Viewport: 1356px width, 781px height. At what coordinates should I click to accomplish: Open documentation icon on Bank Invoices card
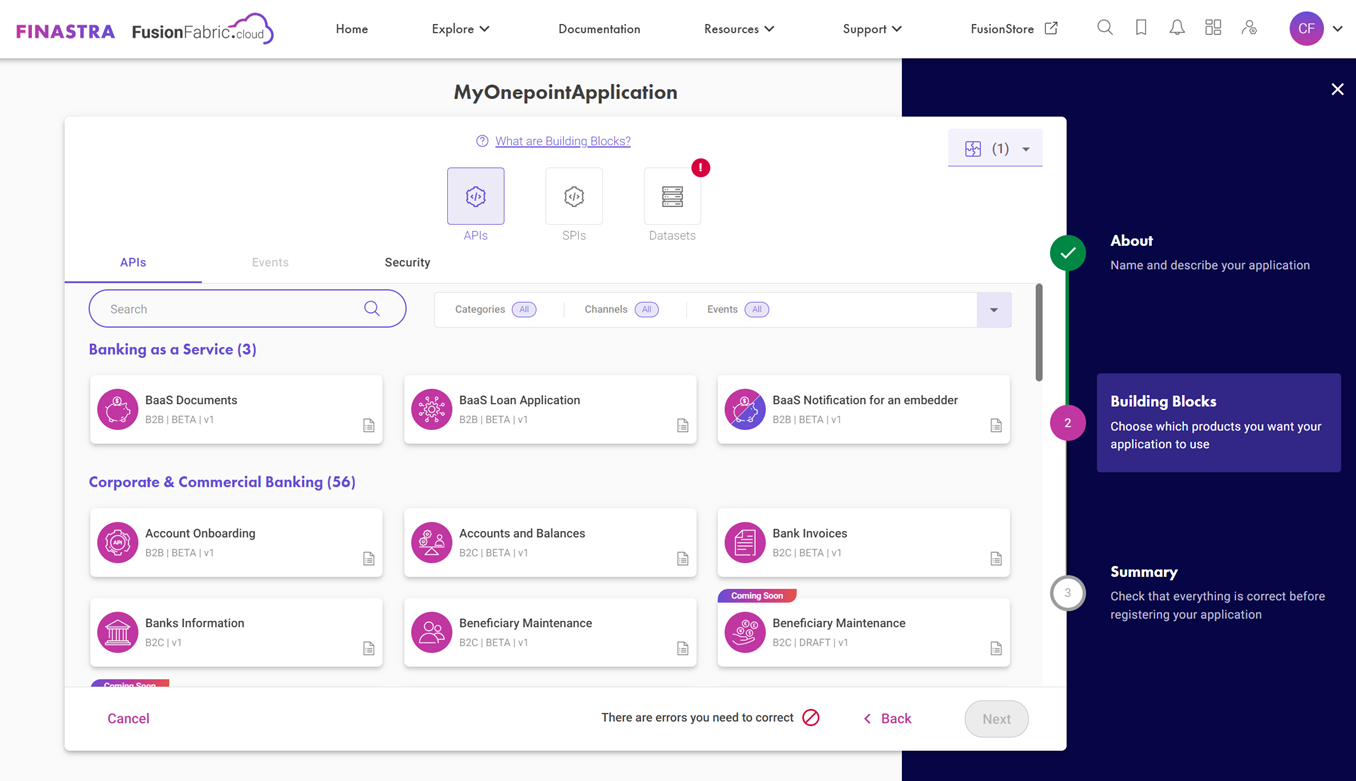pos(996,559)
